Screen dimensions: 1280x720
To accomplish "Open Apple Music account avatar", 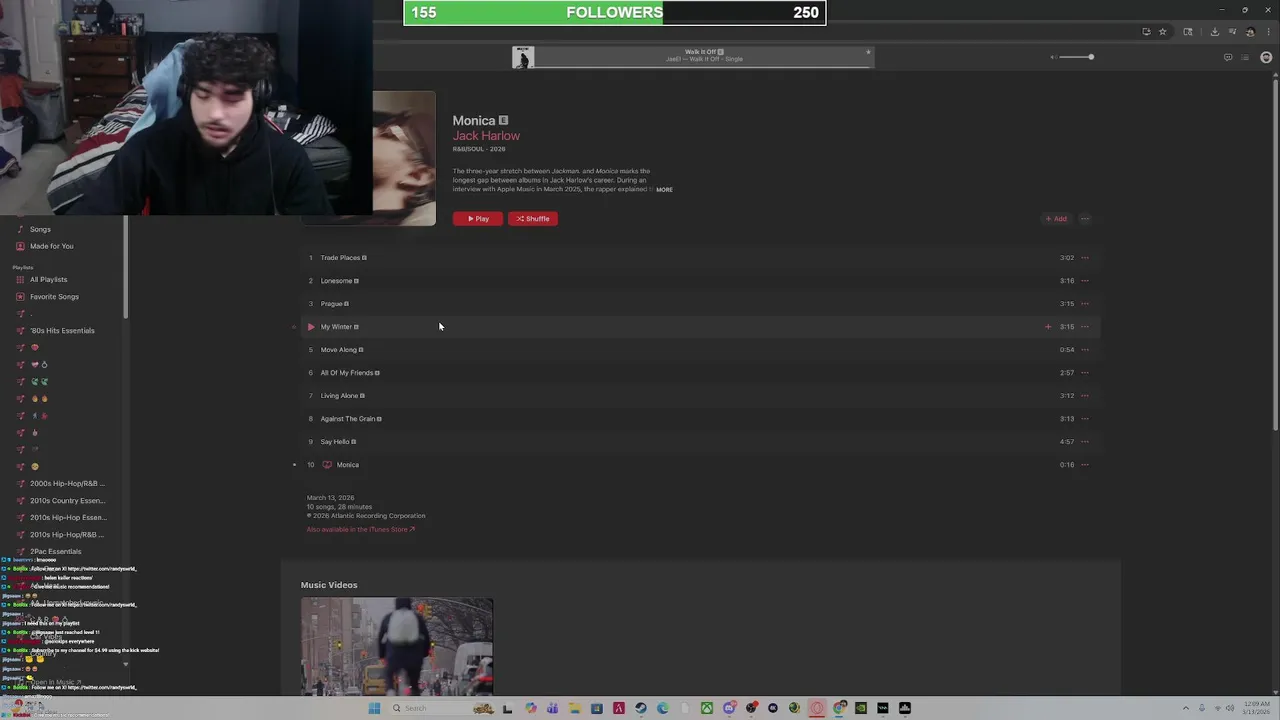I will [x=1266, y=57].
